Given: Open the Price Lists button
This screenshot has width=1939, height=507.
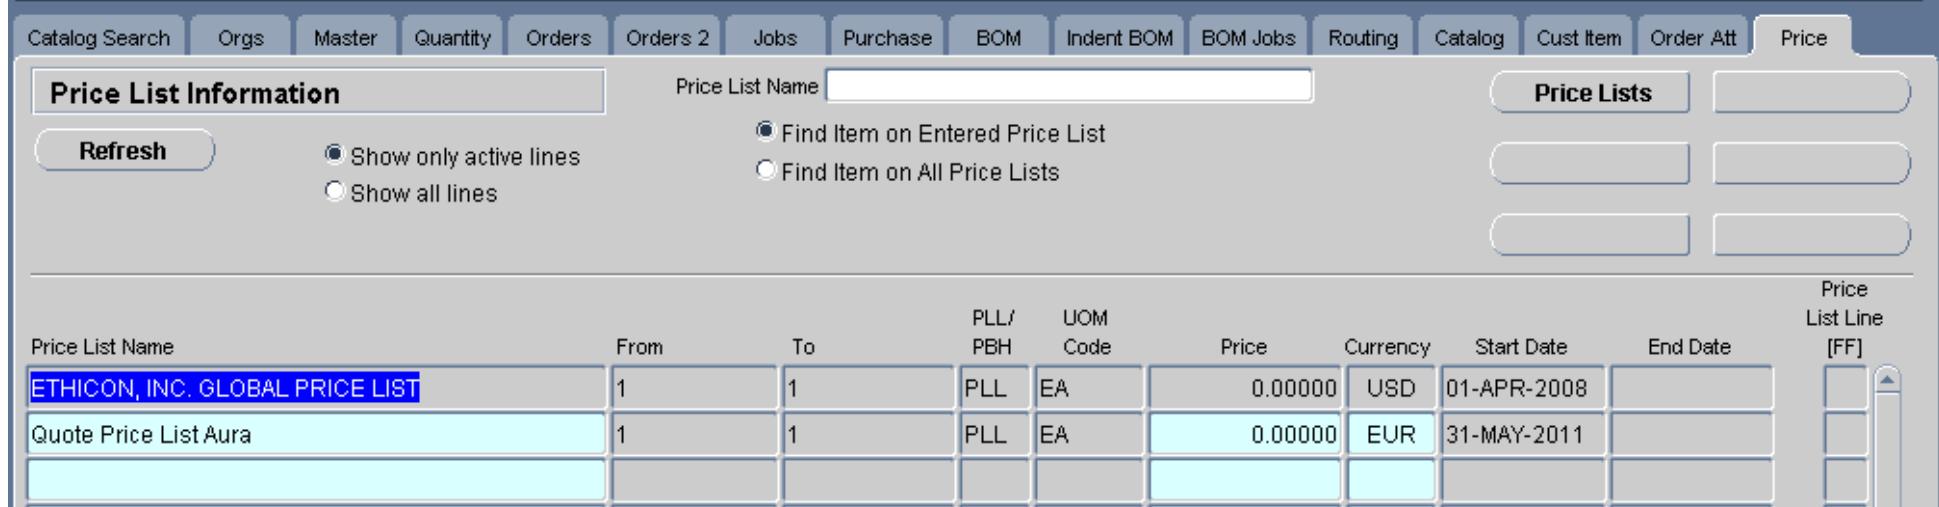Looking at the screenshot, I should pyautogui.click(x=1591, y=93).
